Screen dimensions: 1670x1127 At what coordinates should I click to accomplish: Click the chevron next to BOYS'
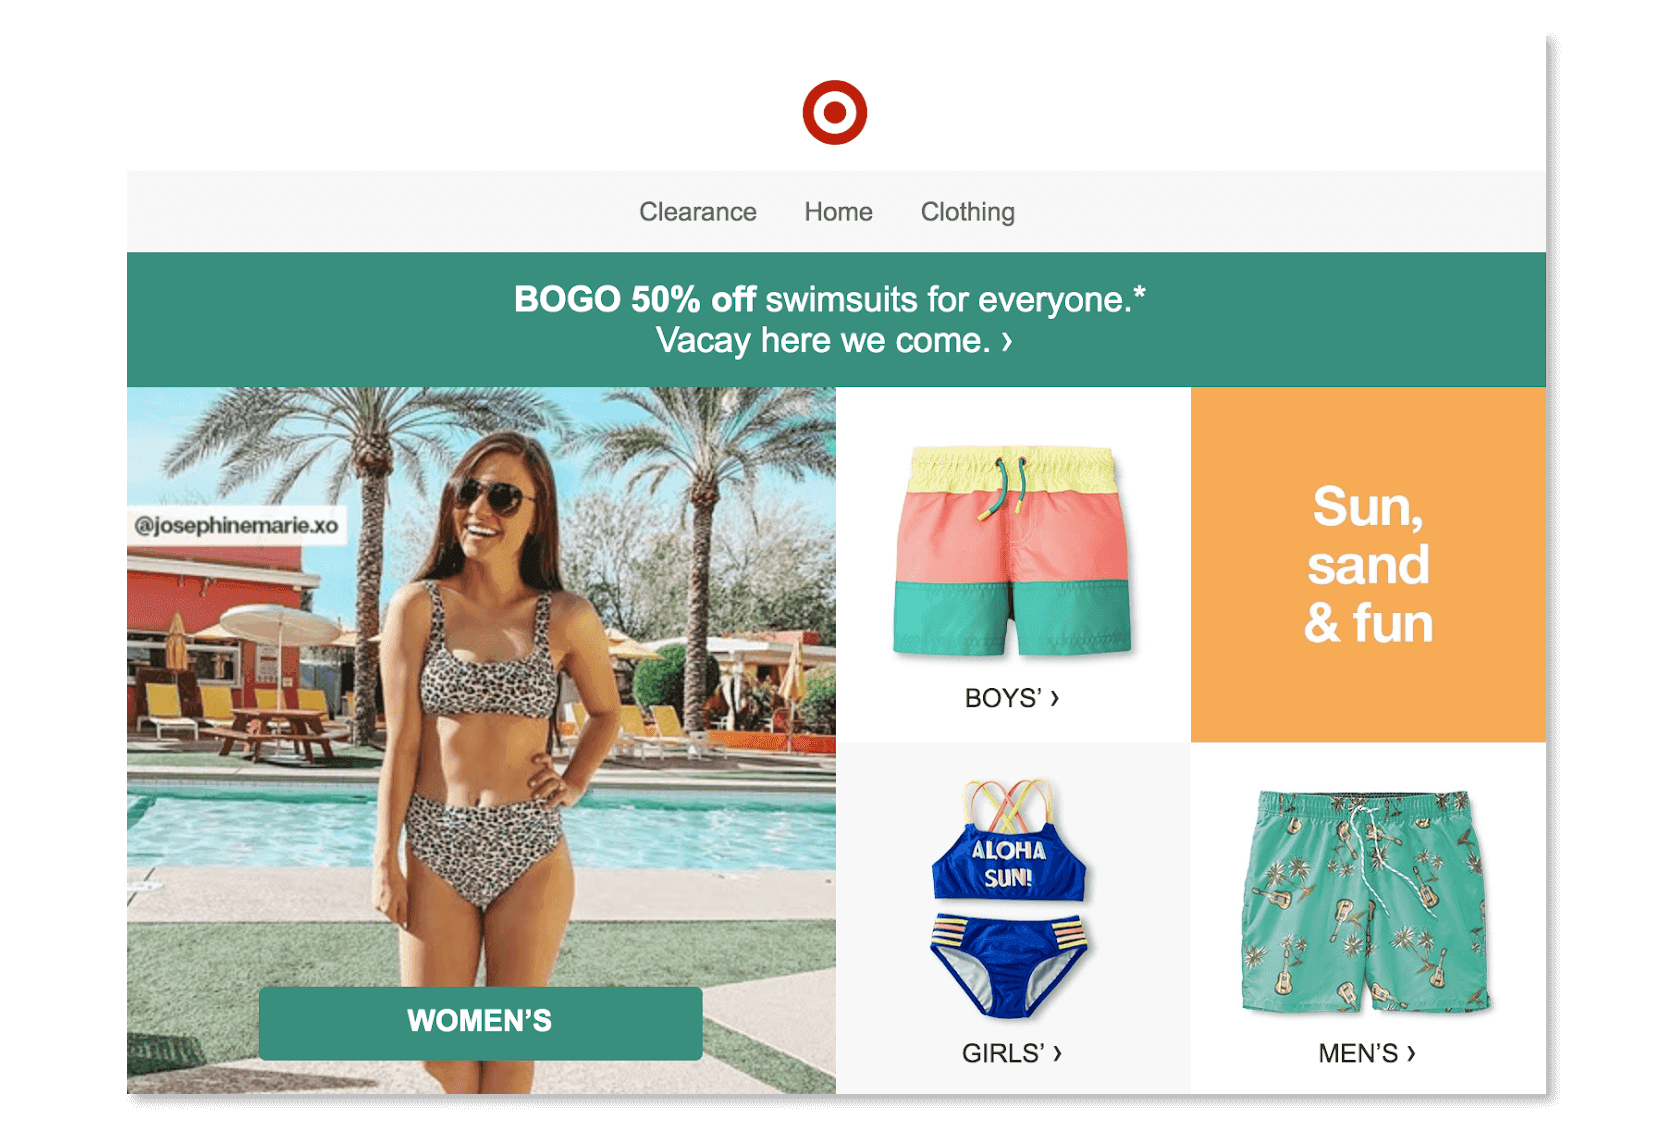1055,698
